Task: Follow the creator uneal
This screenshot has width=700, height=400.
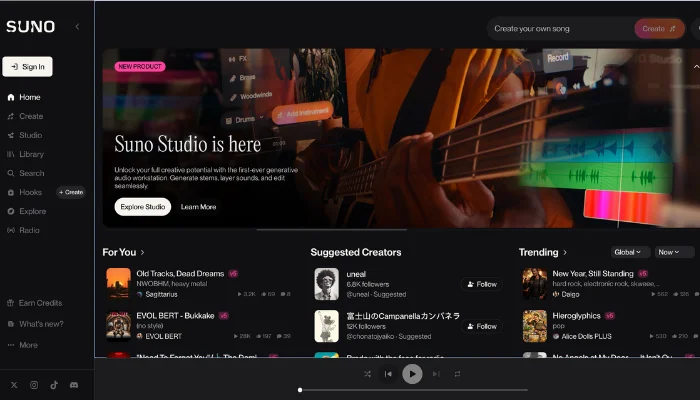Action: (481, 284)
